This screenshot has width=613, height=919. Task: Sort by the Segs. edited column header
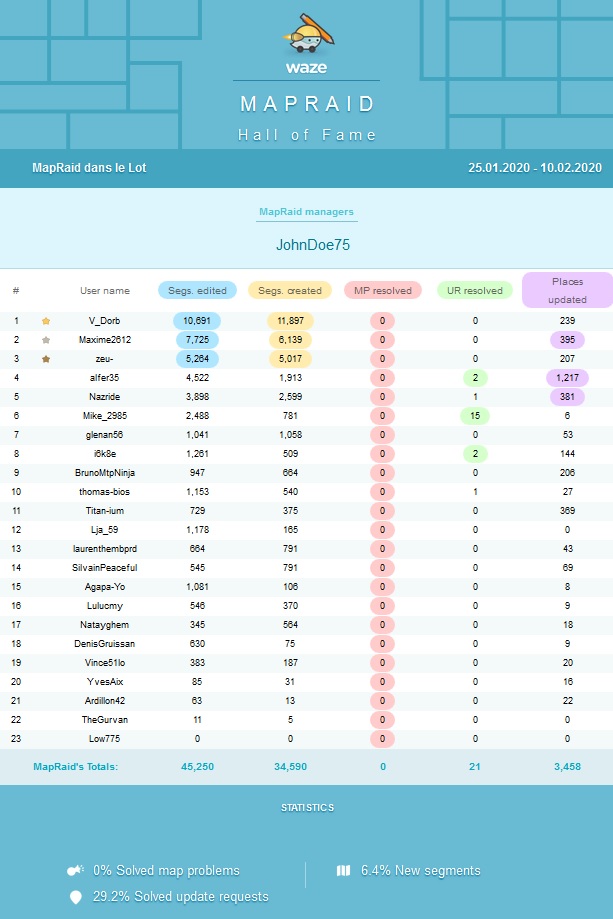(x=197, y=291)
